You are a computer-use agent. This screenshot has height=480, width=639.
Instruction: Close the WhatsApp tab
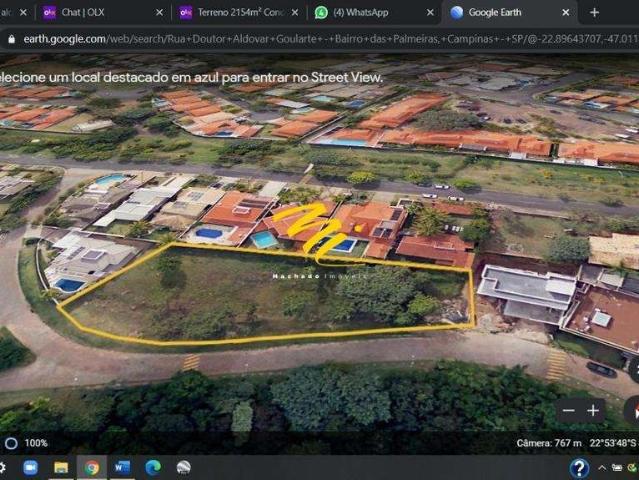click(430, 13)
